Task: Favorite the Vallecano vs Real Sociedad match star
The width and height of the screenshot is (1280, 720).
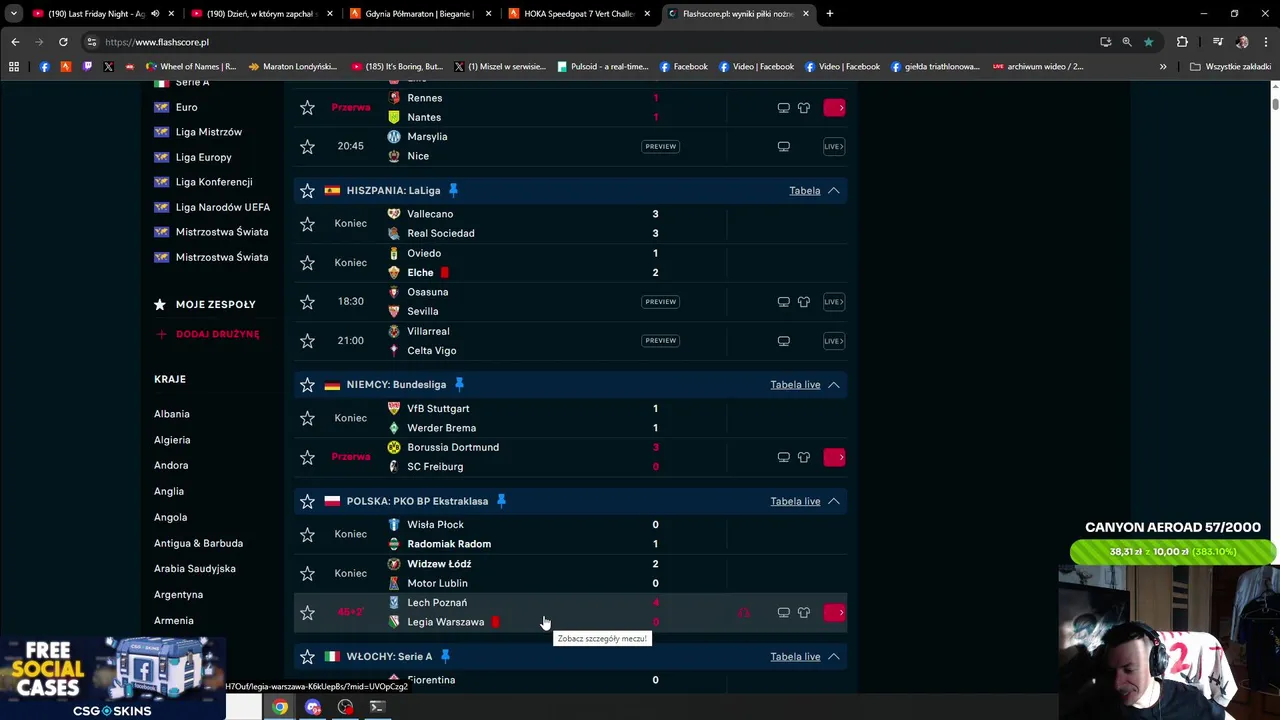Action: [x=307, y=223]
